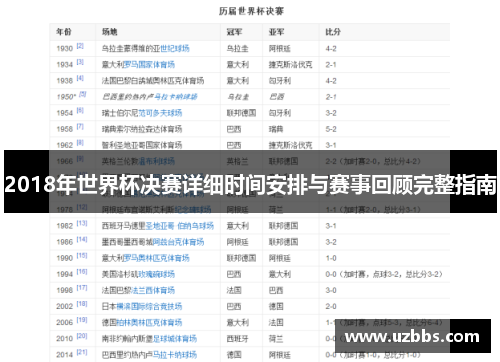This screenshot has height=362, width=500.
Task: Select runner-up 荷兰 in the 2010 row
Action: pyautogui.click(x=276, y=339)
